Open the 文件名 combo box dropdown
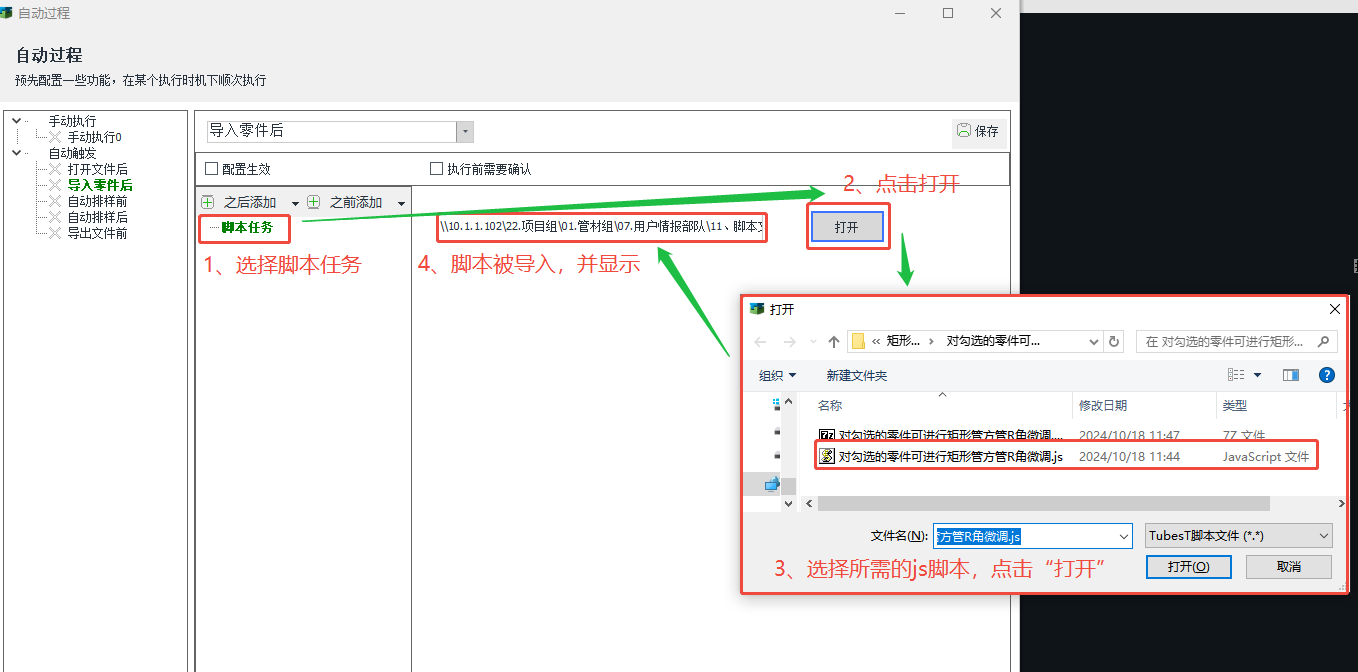Screen dimensions: 1358x672 [1123, 536]
